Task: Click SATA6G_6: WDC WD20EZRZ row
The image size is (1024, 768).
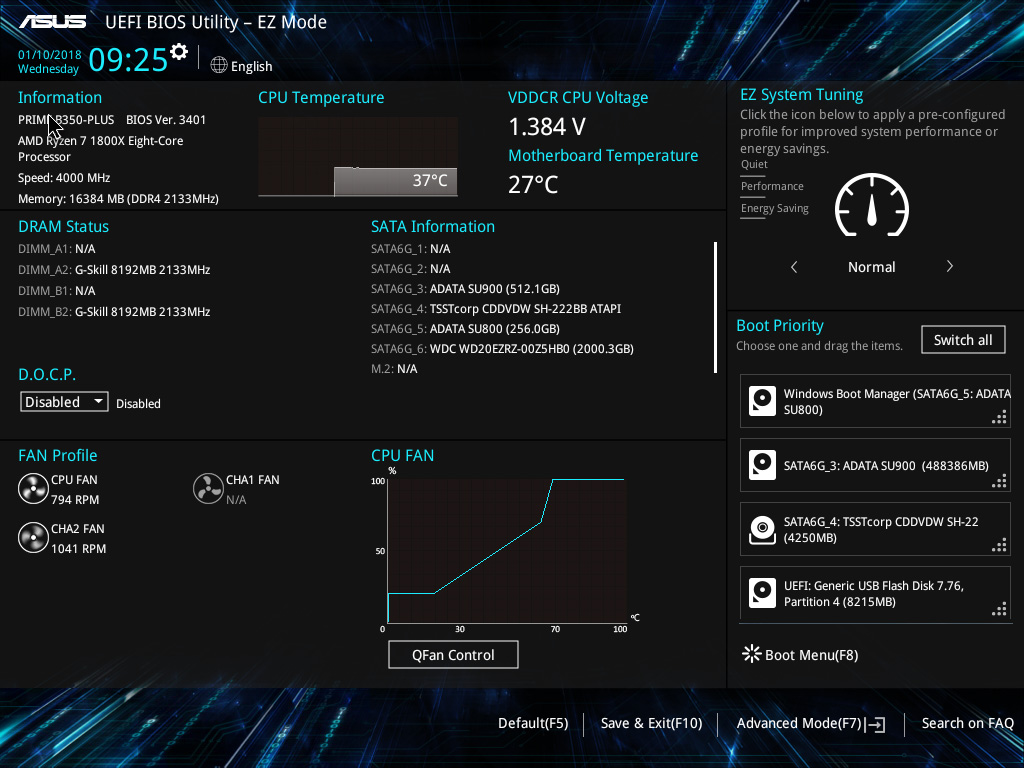Action: point(502,349)
